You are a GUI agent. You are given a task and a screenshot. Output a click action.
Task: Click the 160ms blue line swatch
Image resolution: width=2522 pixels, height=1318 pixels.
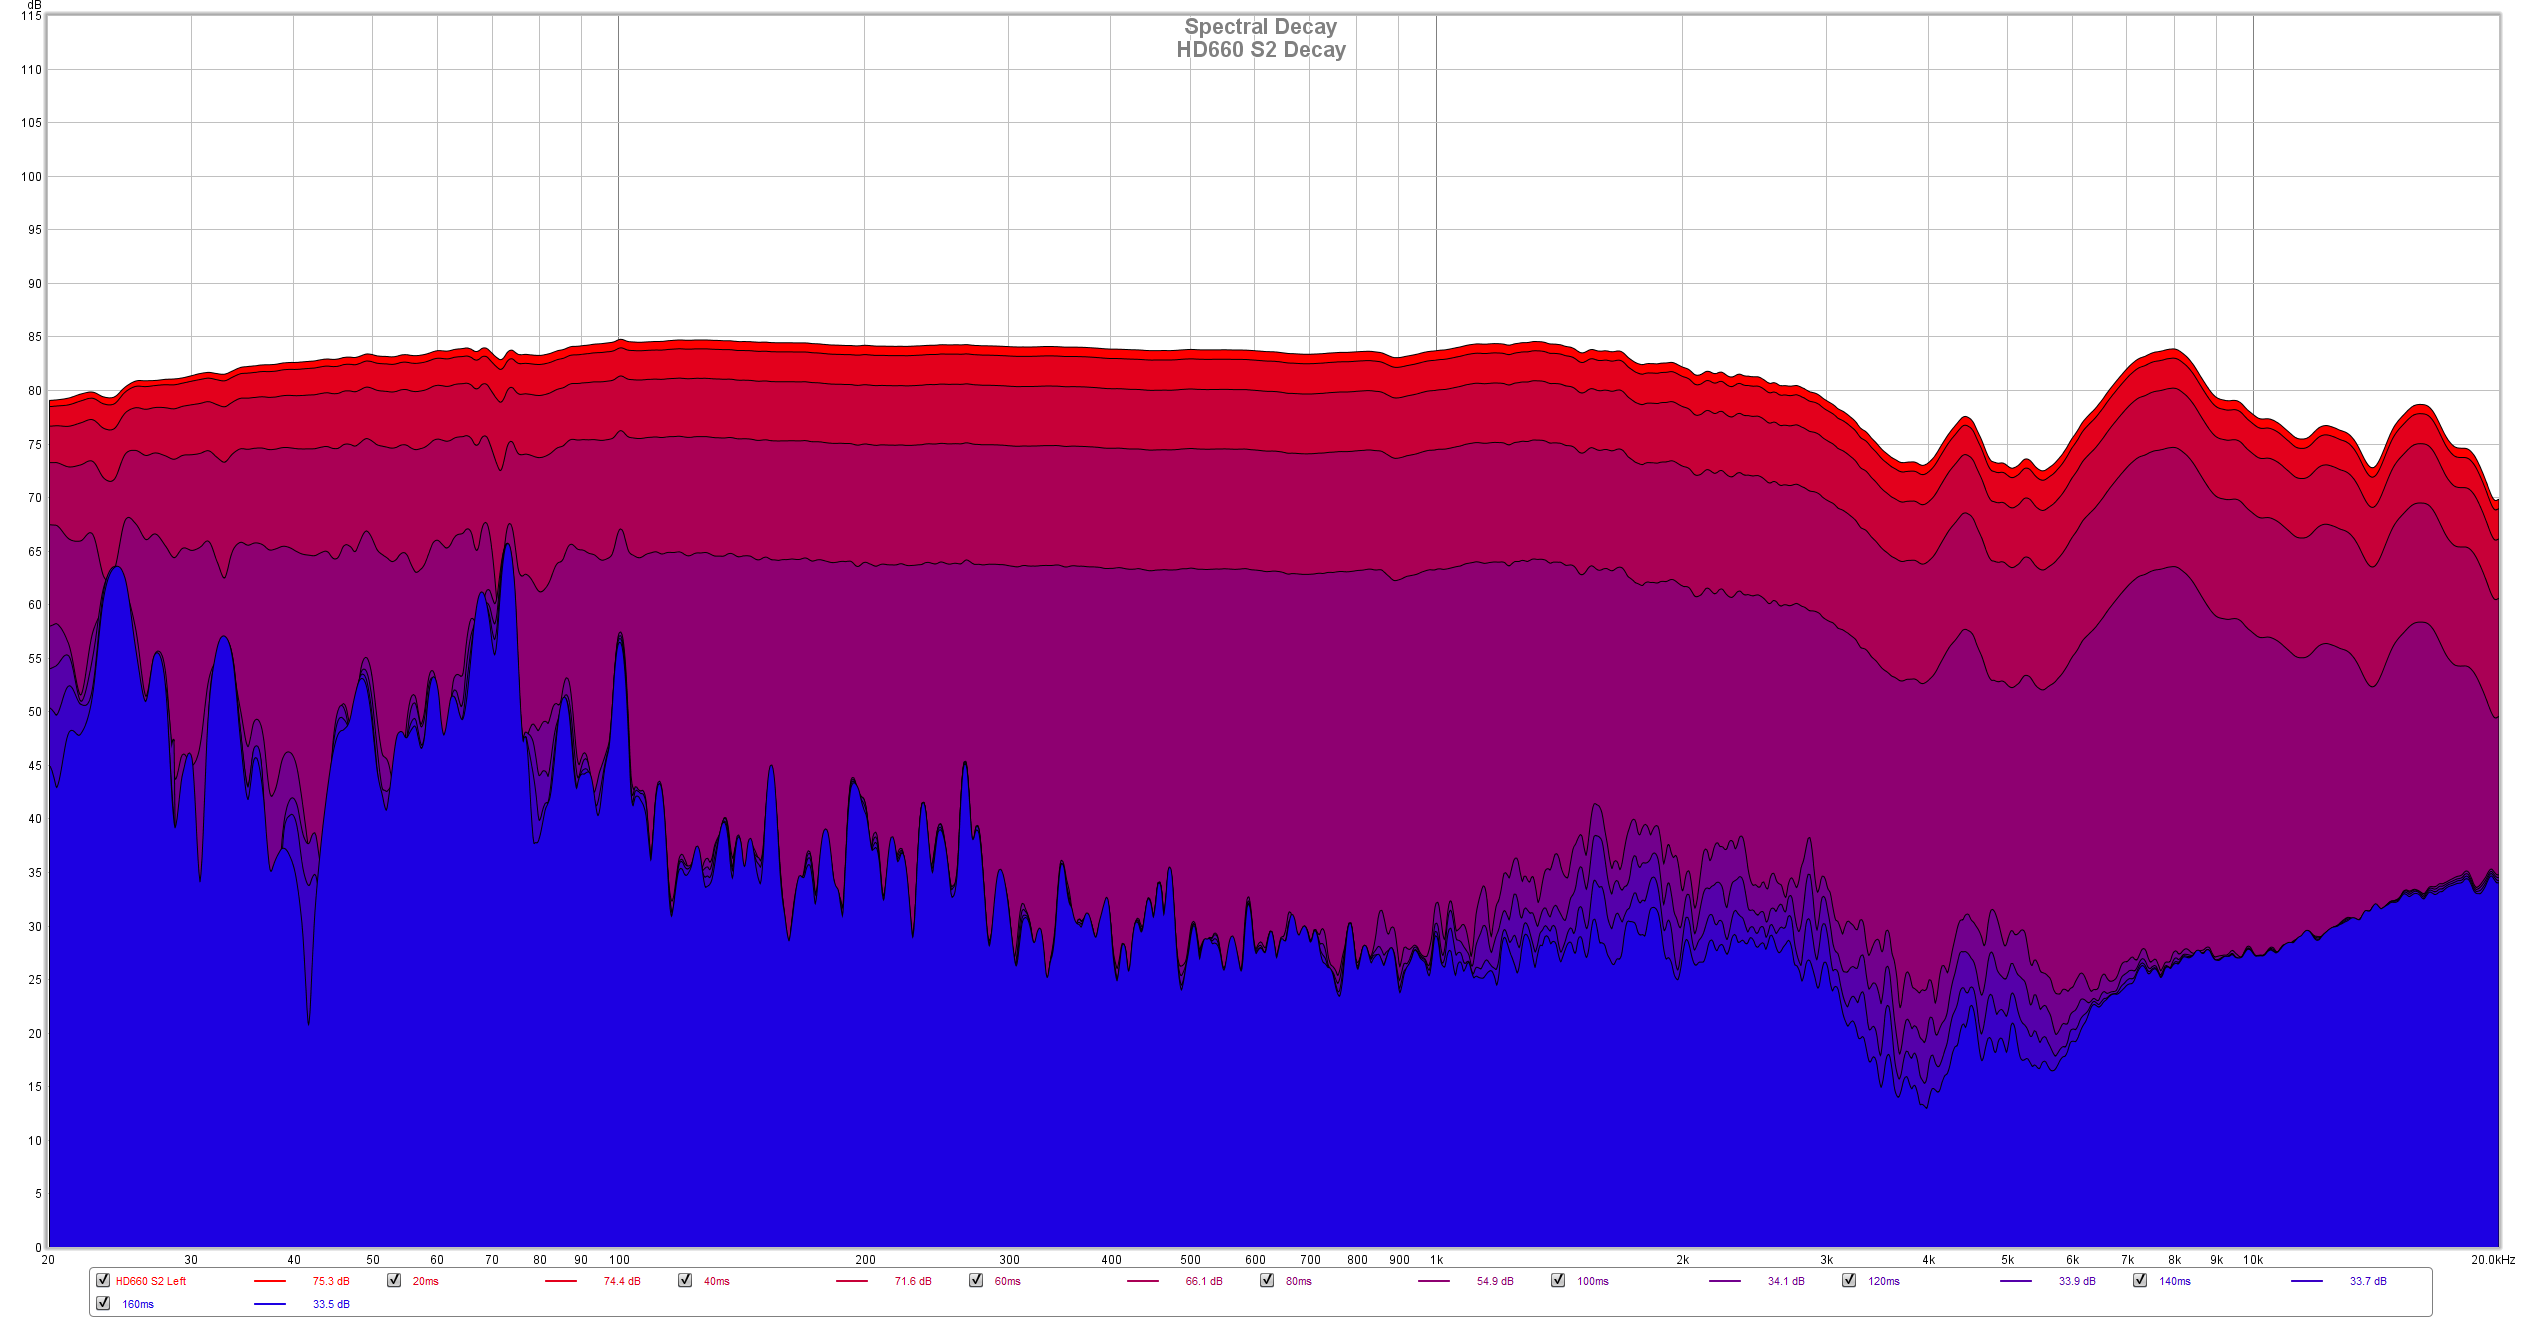pos(270,1304)
